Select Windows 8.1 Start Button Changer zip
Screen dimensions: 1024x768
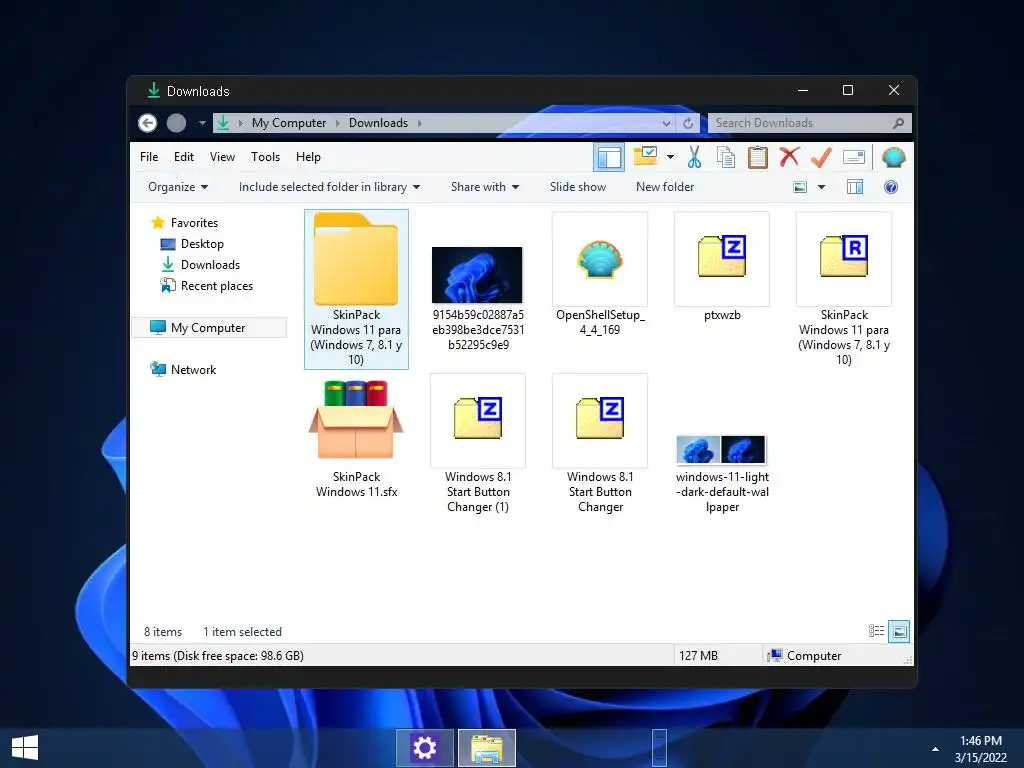pos(600,444)
